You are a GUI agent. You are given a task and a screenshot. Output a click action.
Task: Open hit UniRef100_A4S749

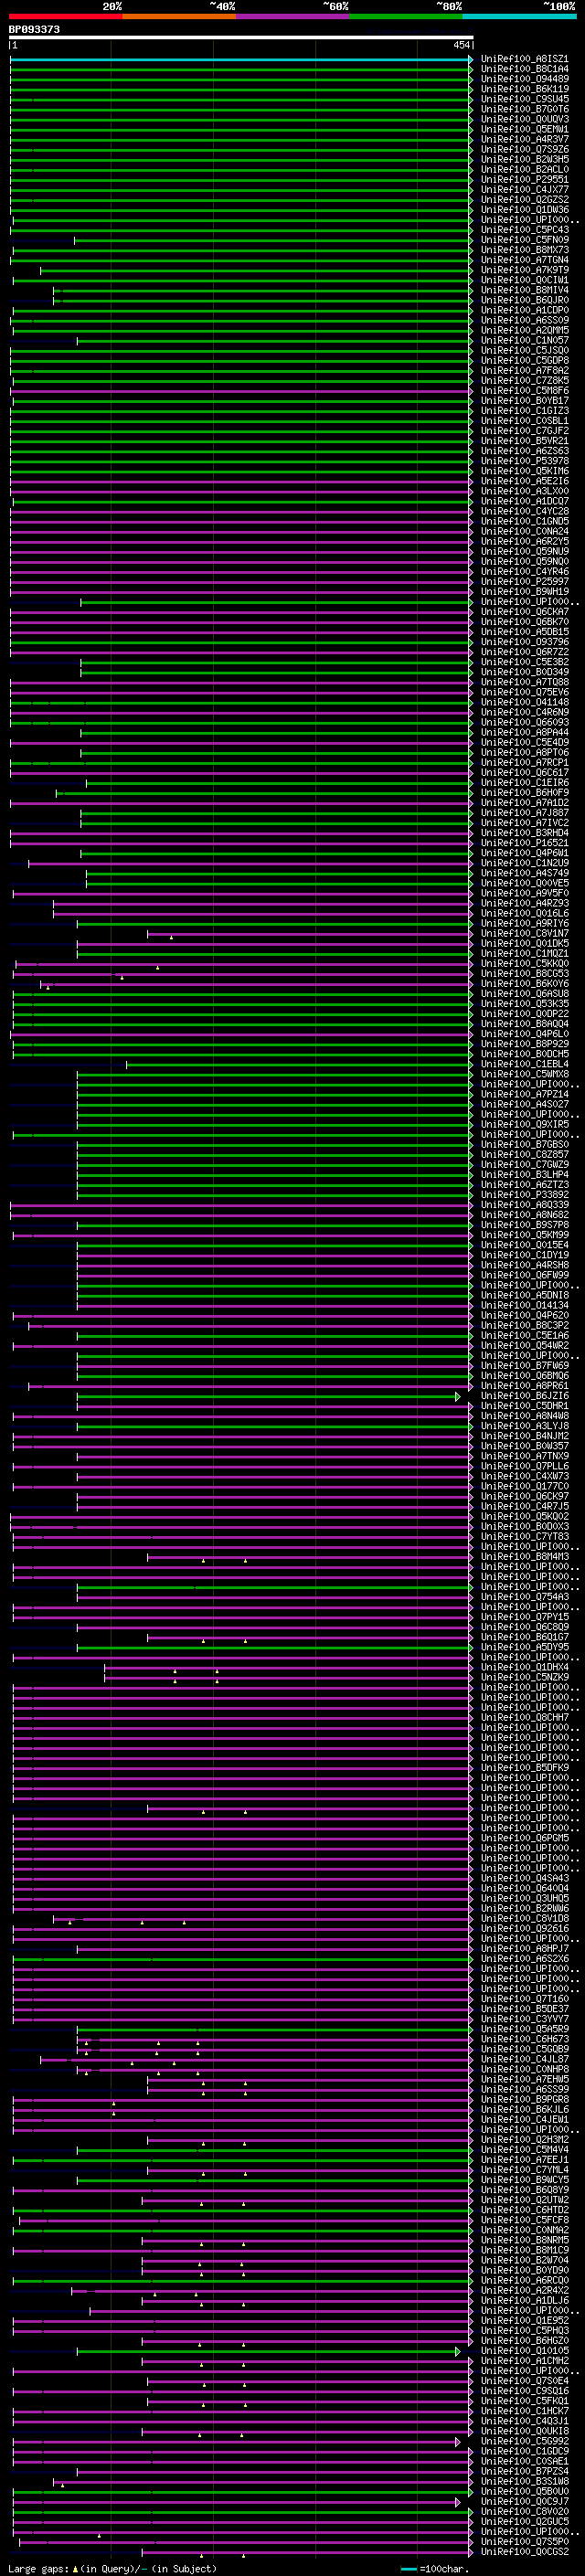[524, 873]
